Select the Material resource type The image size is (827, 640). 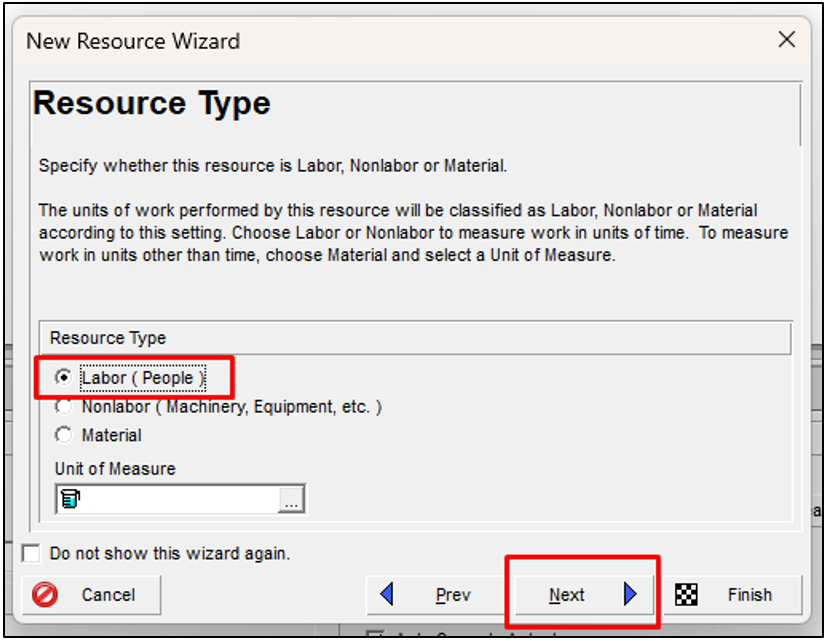pyautogui.click(x=64, y=435)
